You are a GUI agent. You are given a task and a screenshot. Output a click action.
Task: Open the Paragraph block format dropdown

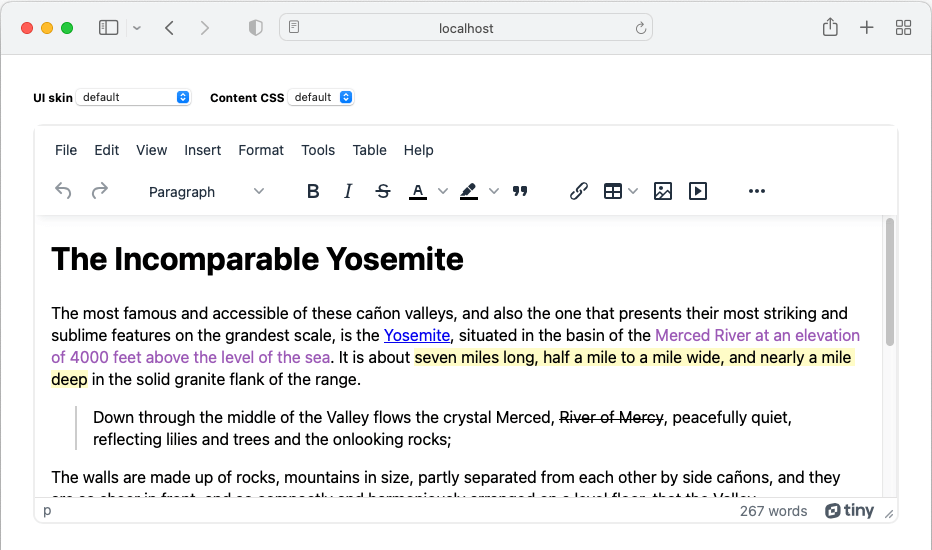click(206, 191)
